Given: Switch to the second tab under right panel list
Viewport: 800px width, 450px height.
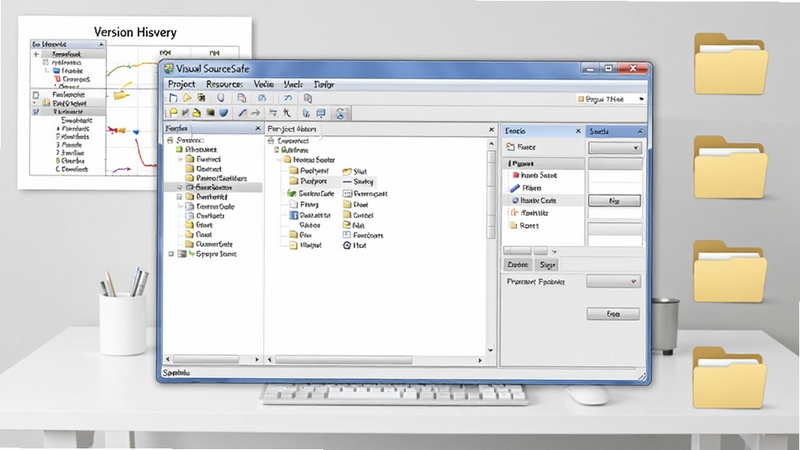Looking at the screenshot, I should click(547, 265).
